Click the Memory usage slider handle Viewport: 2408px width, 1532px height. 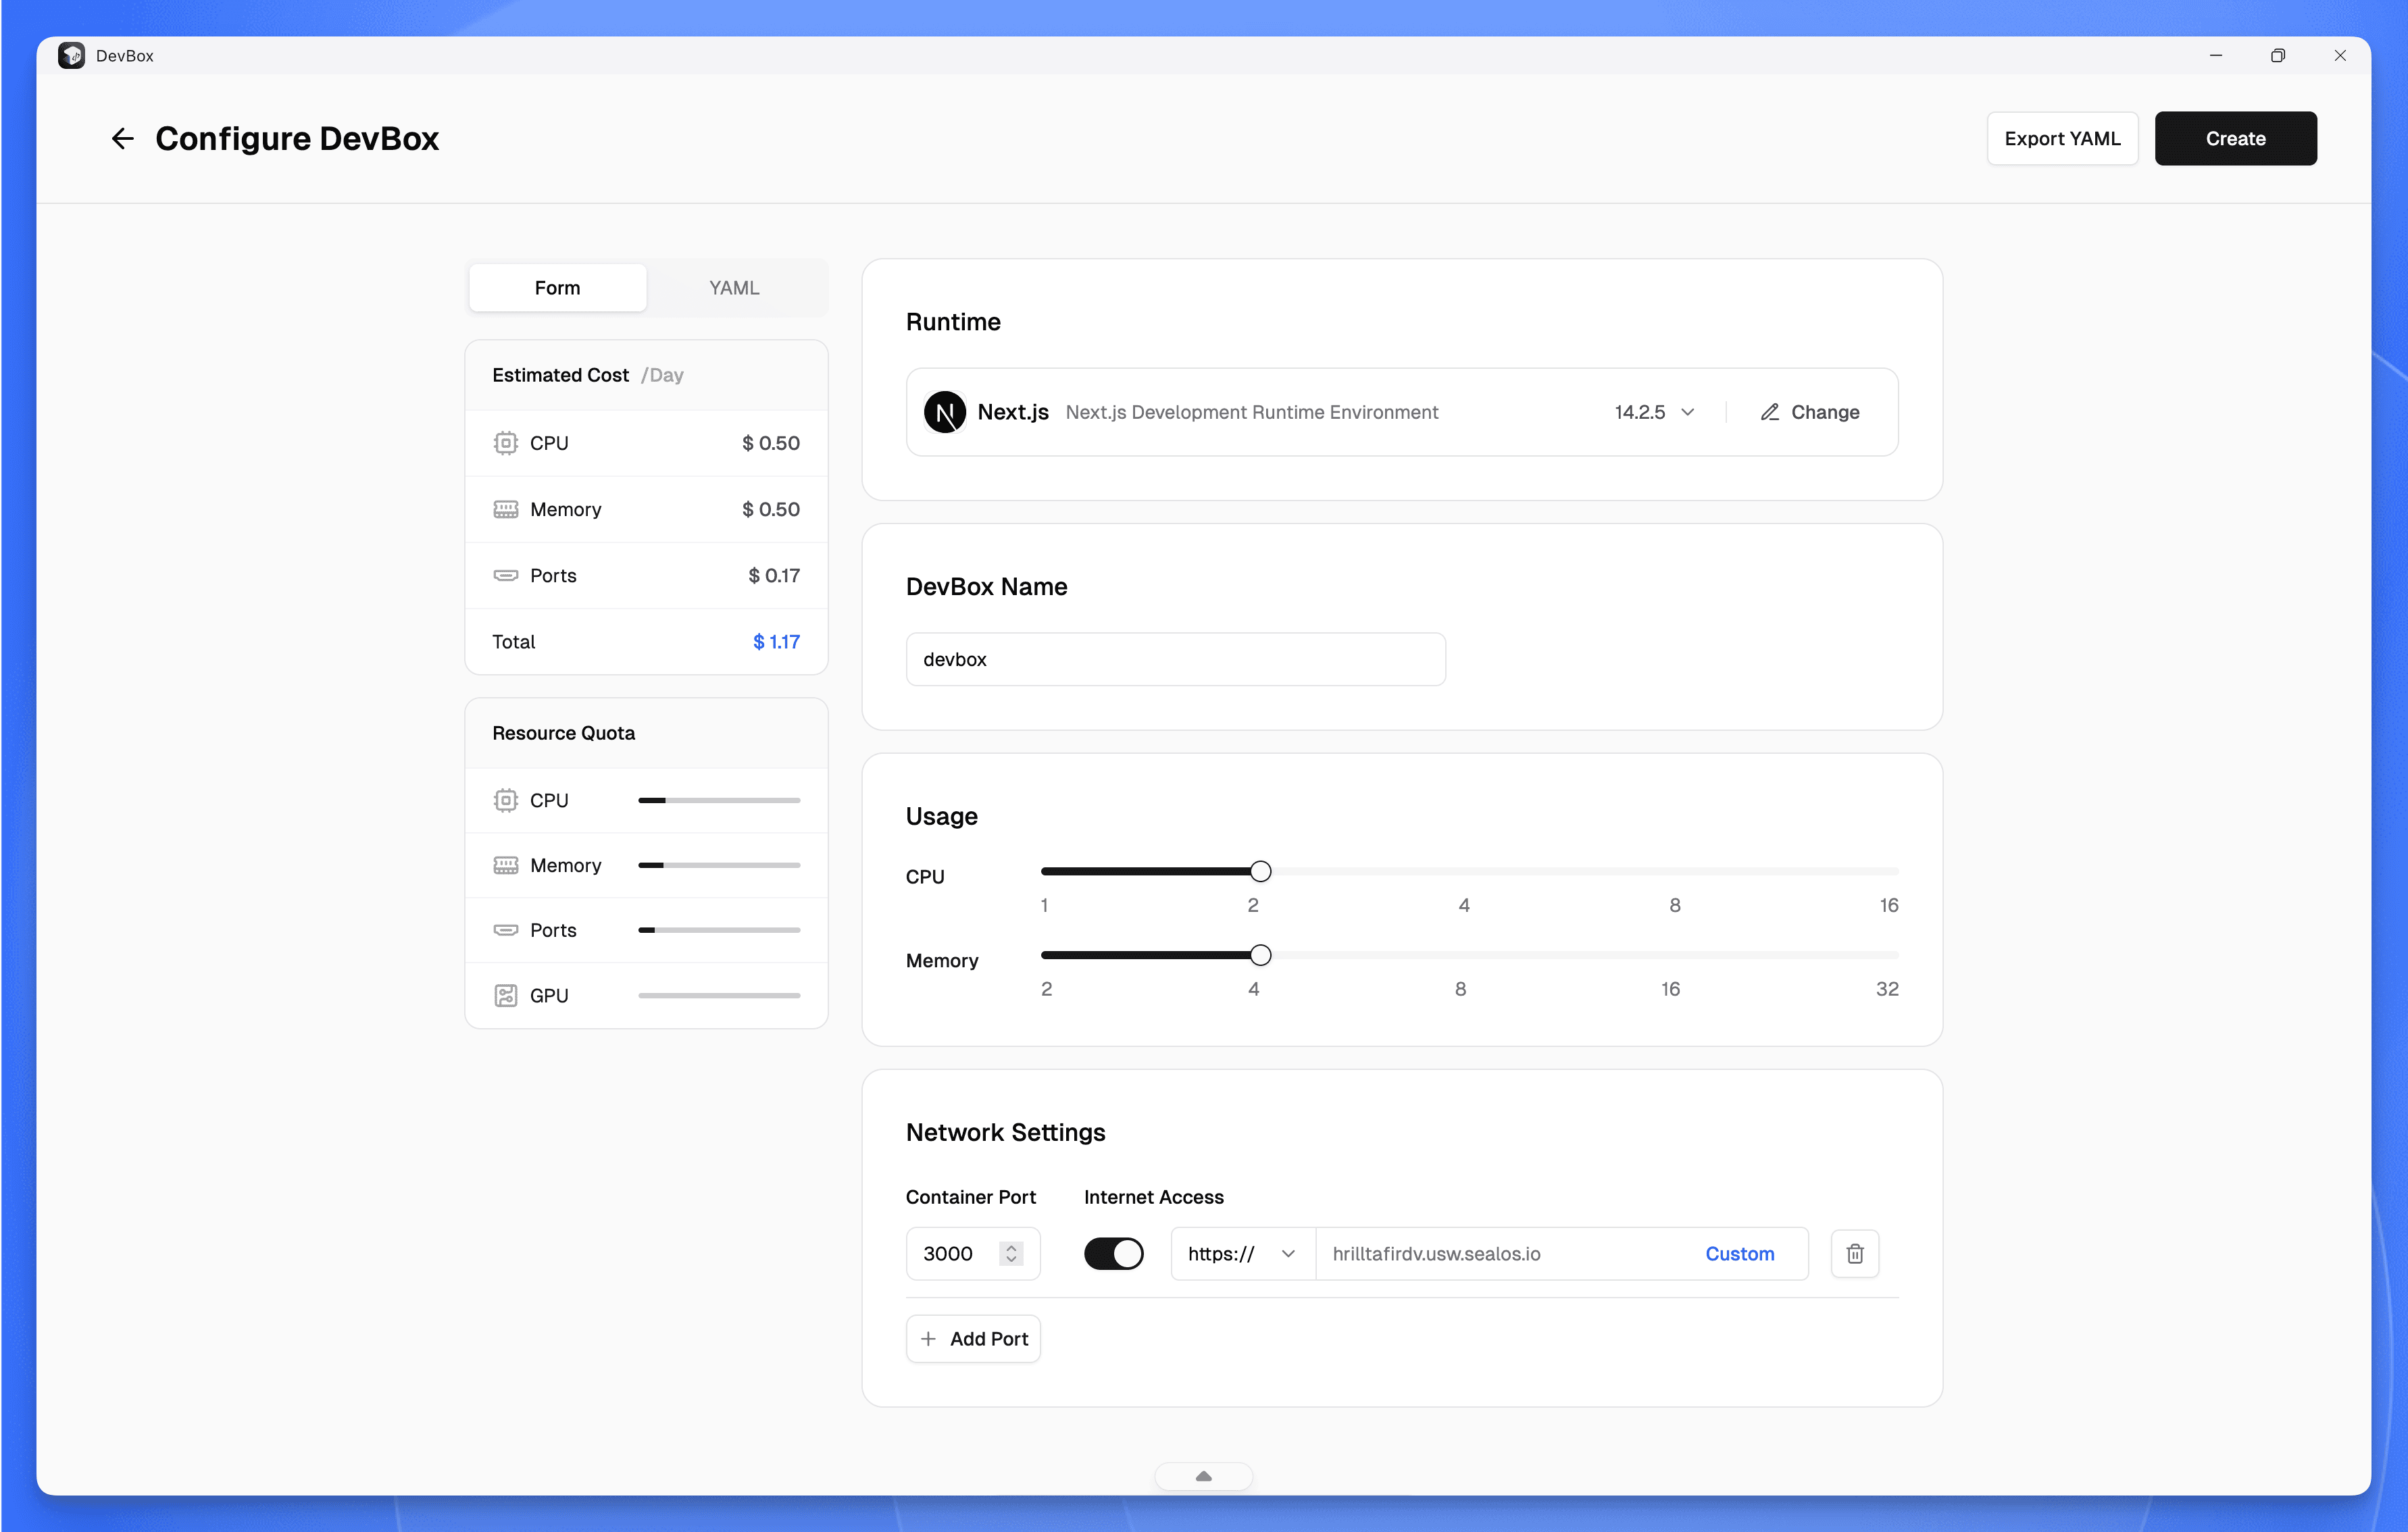pyautogui.click(x=1260, y=955)
